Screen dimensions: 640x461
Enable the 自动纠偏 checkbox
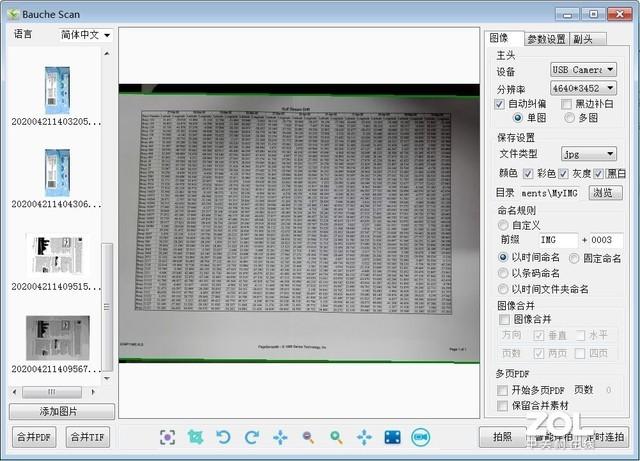[x=499, y=104]
